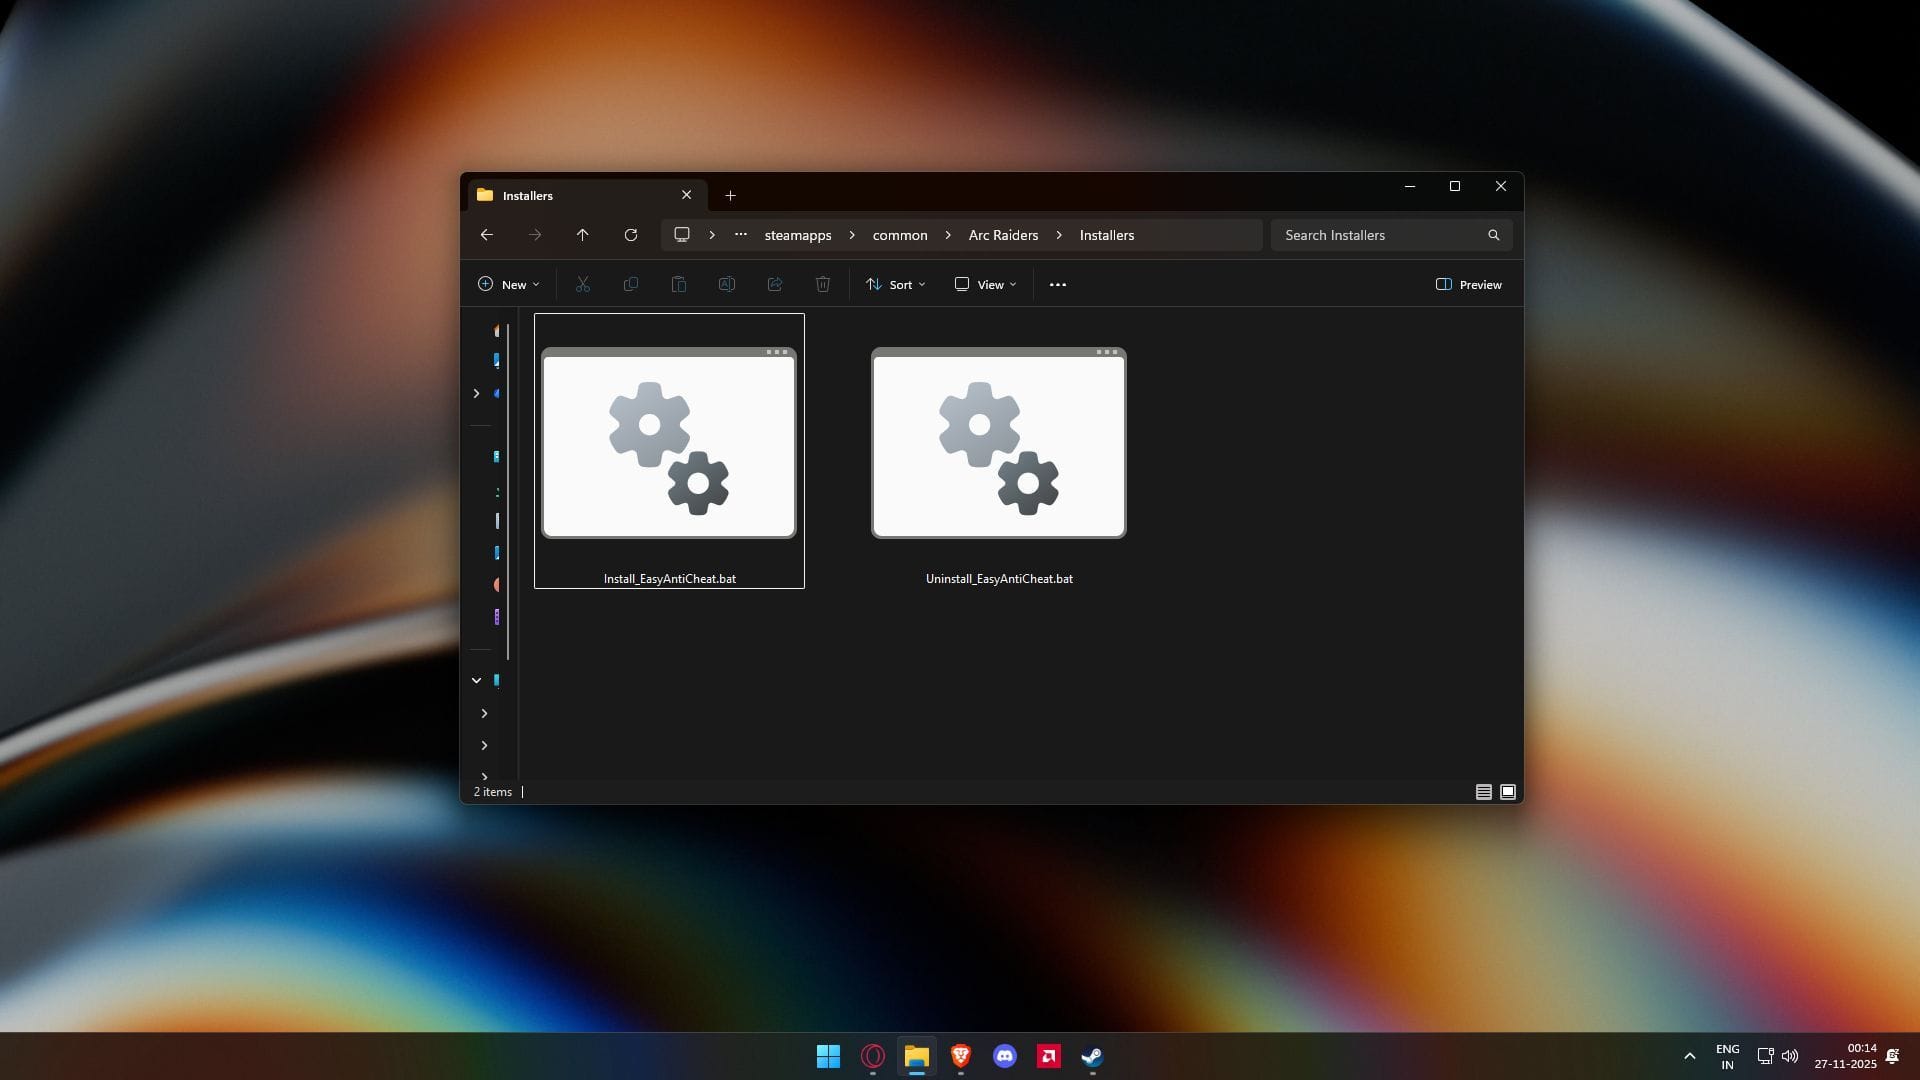Toggle the Preview pane
The image size is (1920, 1080).
1468,285
